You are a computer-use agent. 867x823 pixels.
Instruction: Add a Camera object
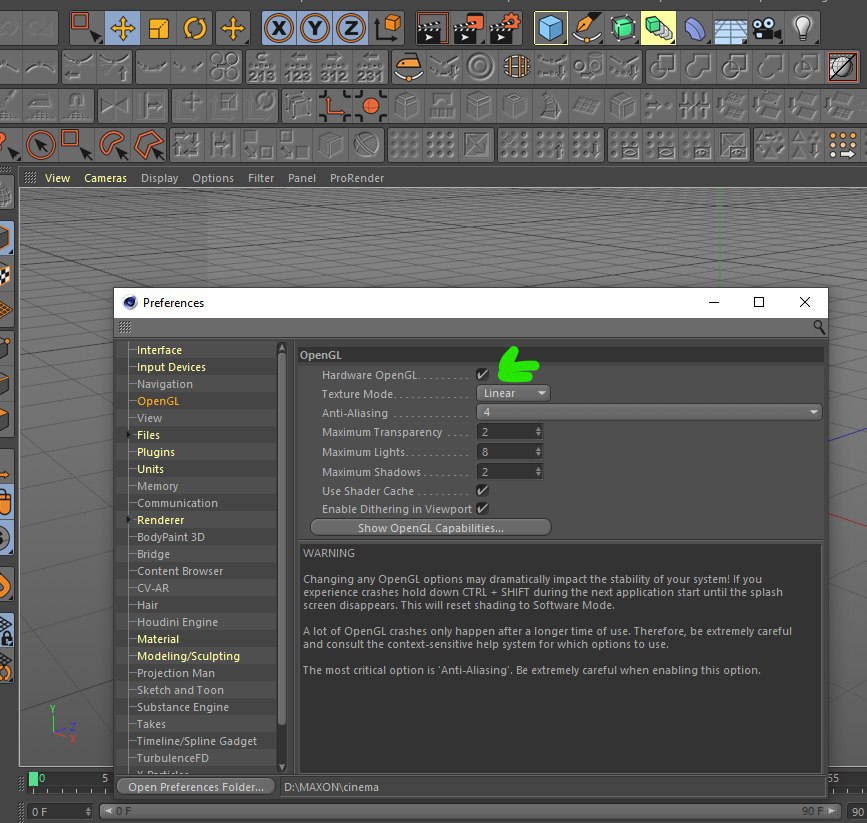click(766, 27)
